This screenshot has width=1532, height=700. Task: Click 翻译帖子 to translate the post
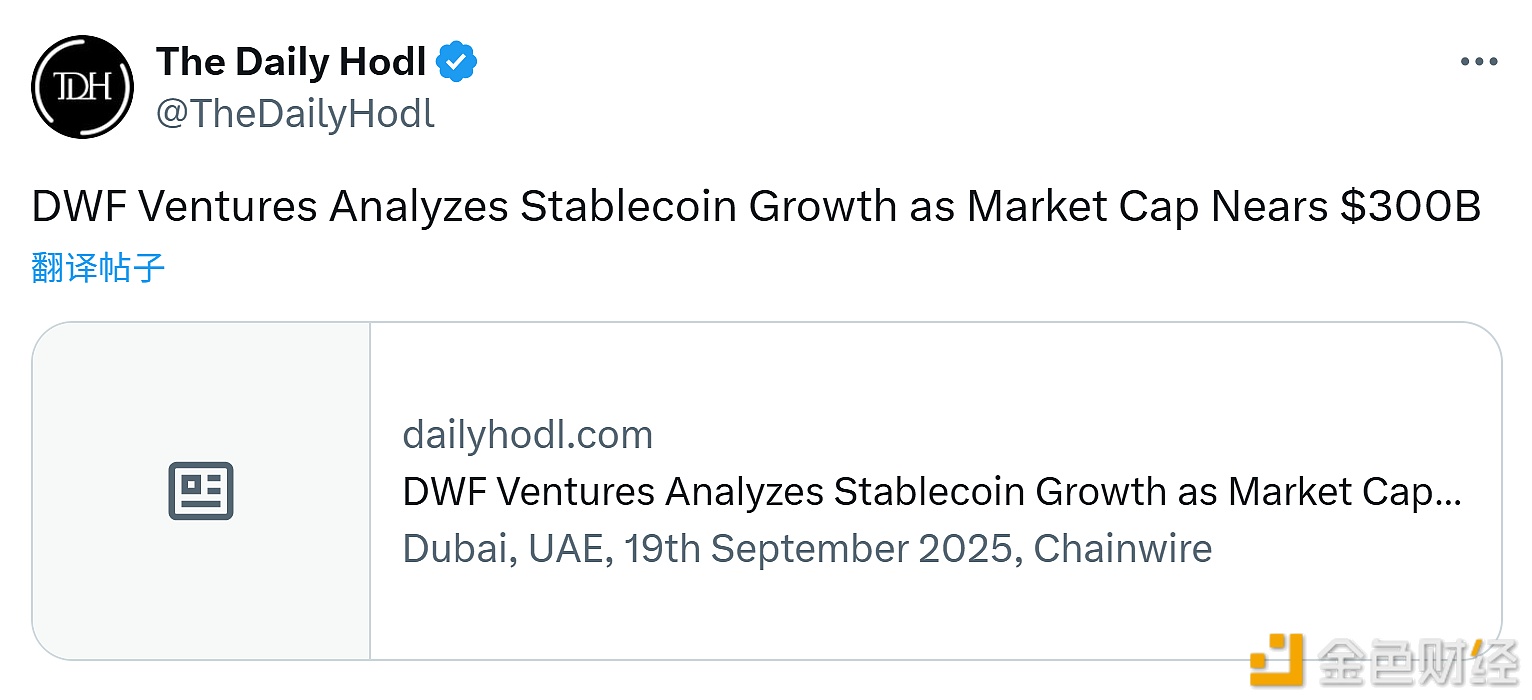click(x=98, y=267)
